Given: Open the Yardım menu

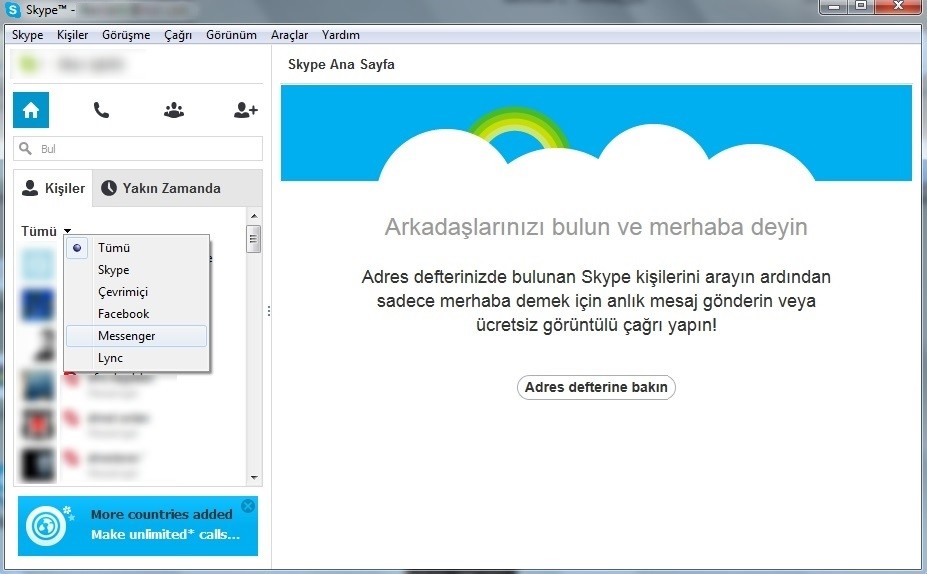Looking at the screenshot, I should pos(341,35).
